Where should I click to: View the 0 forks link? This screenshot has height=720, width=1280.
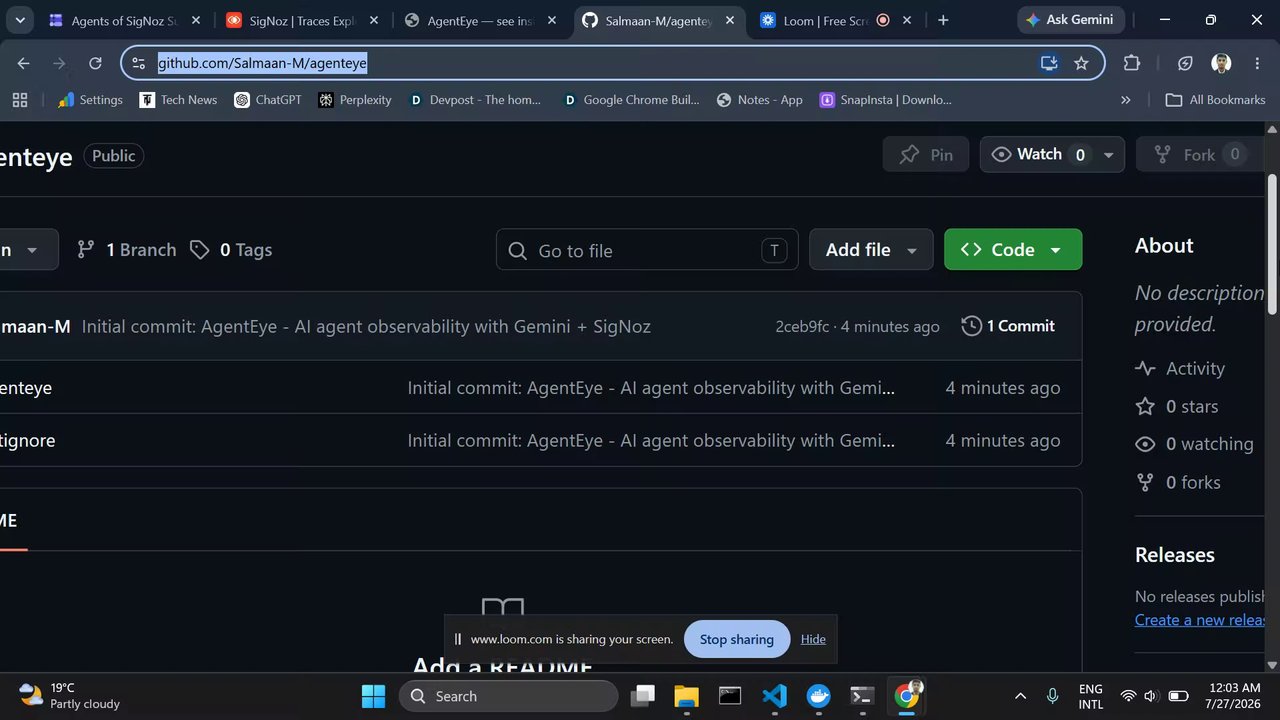[x=1178, y=482]
